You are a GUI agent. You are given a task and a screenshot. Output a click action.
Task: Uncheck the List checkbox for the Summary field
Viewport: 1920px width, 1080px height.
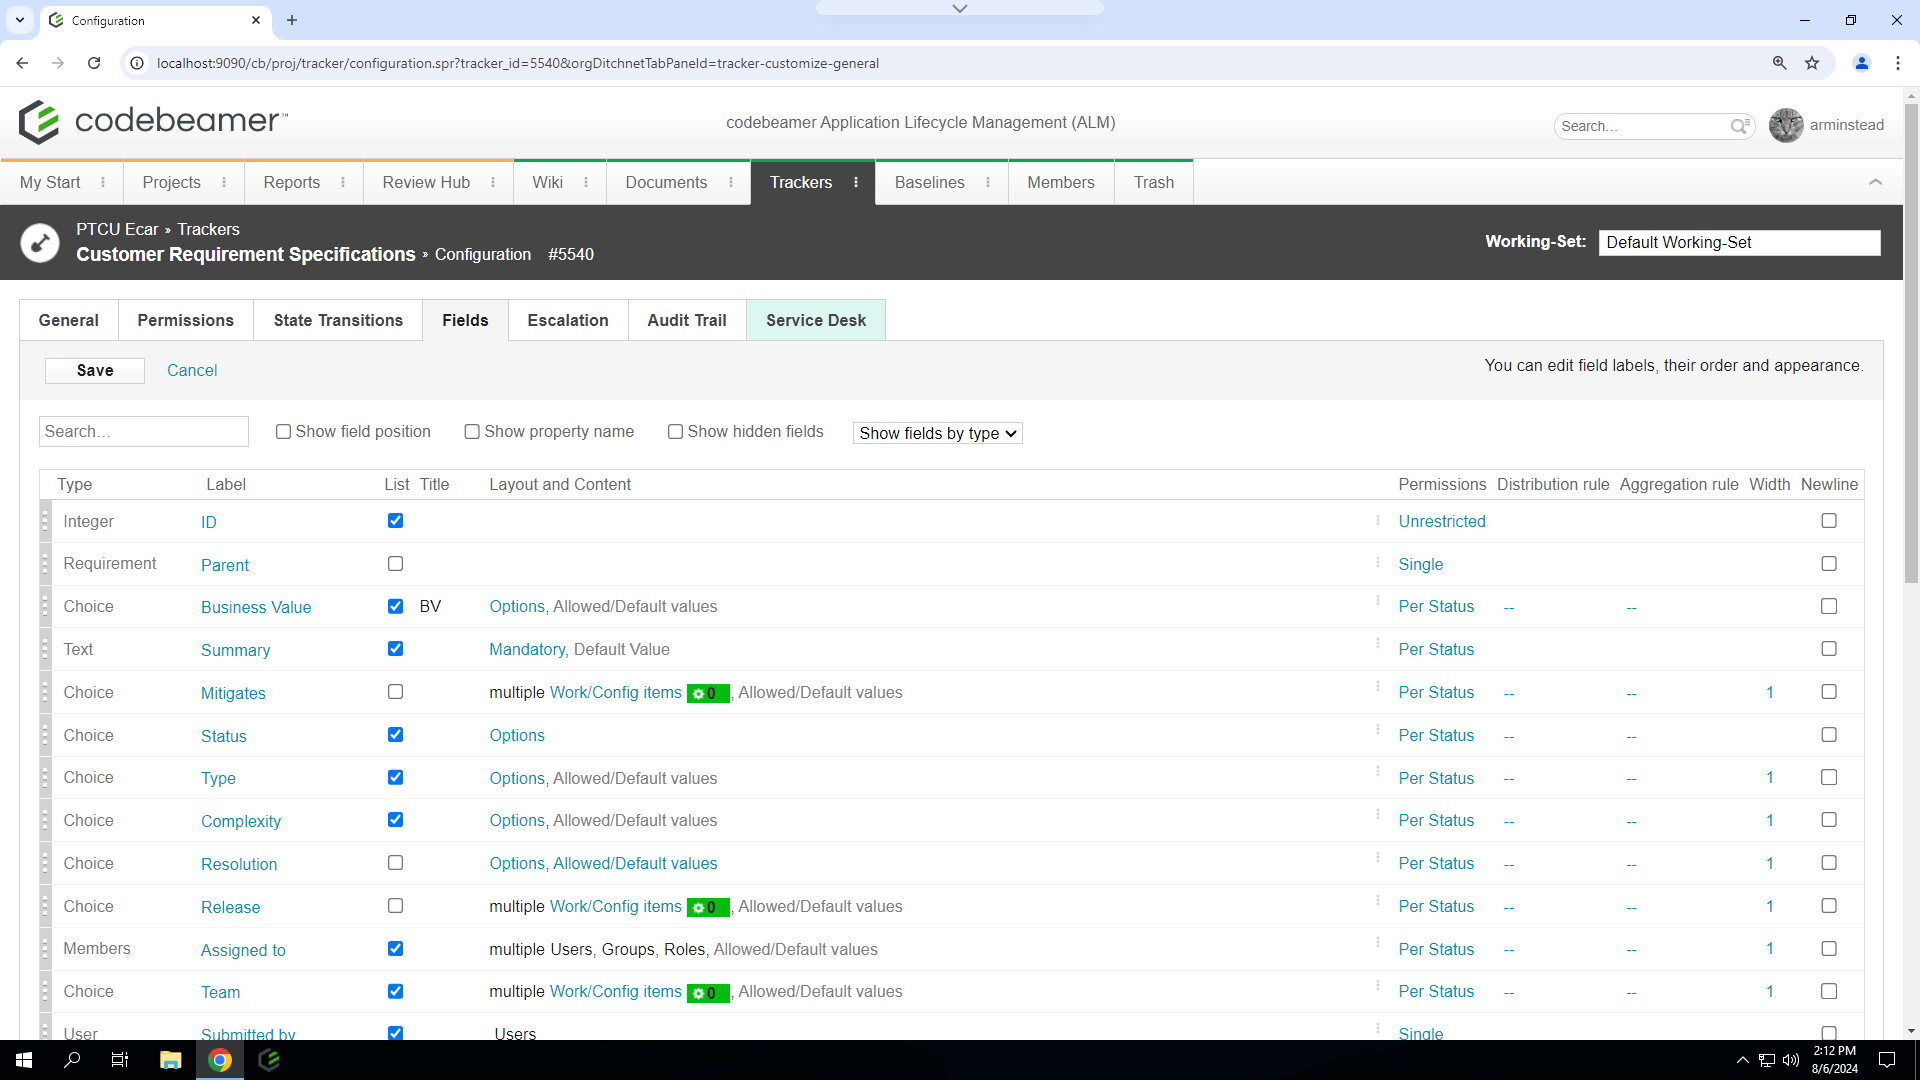(x=395, y=648)
